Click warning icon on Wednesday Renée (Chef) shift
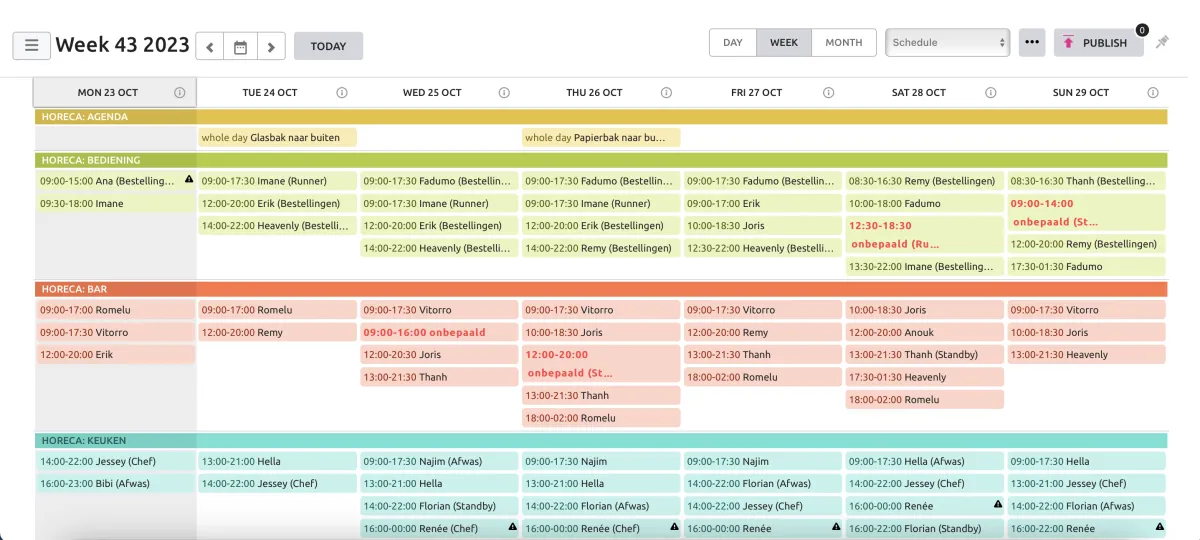1200x540 pixels. point(512,527)
